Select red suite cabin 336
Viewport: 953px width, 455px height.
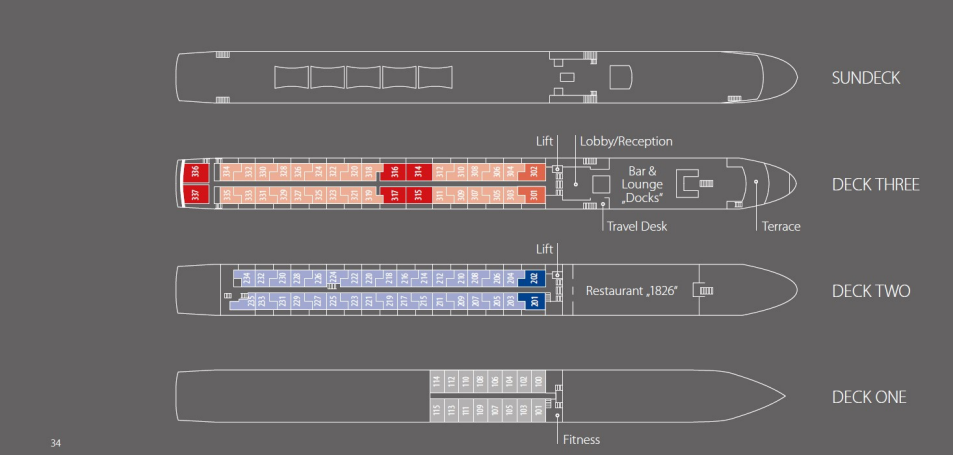195,171
